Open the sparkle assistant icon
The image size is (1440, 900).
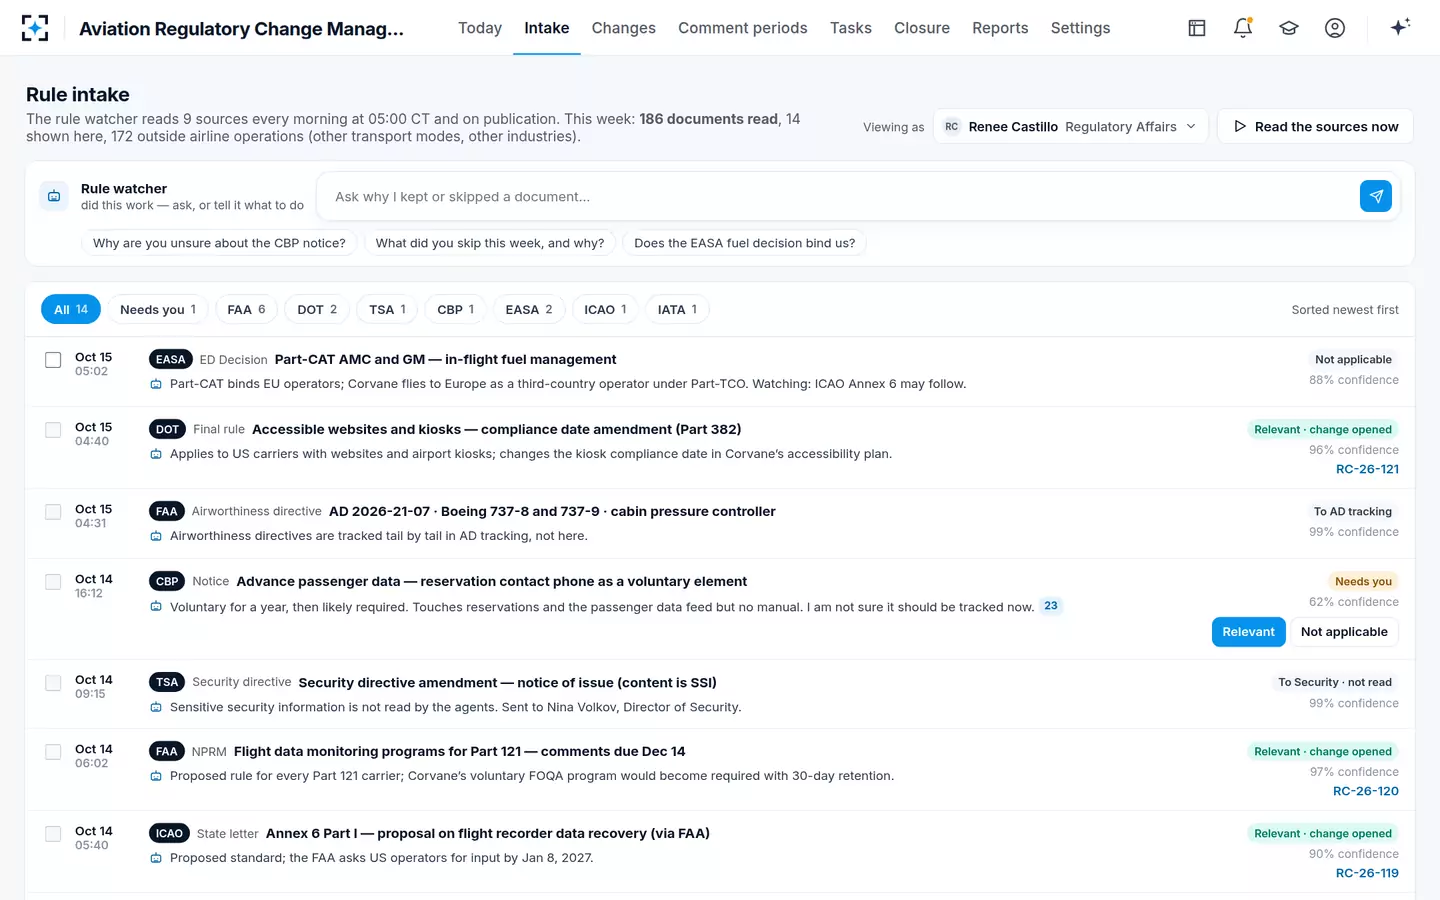[x=1400, y=27]
